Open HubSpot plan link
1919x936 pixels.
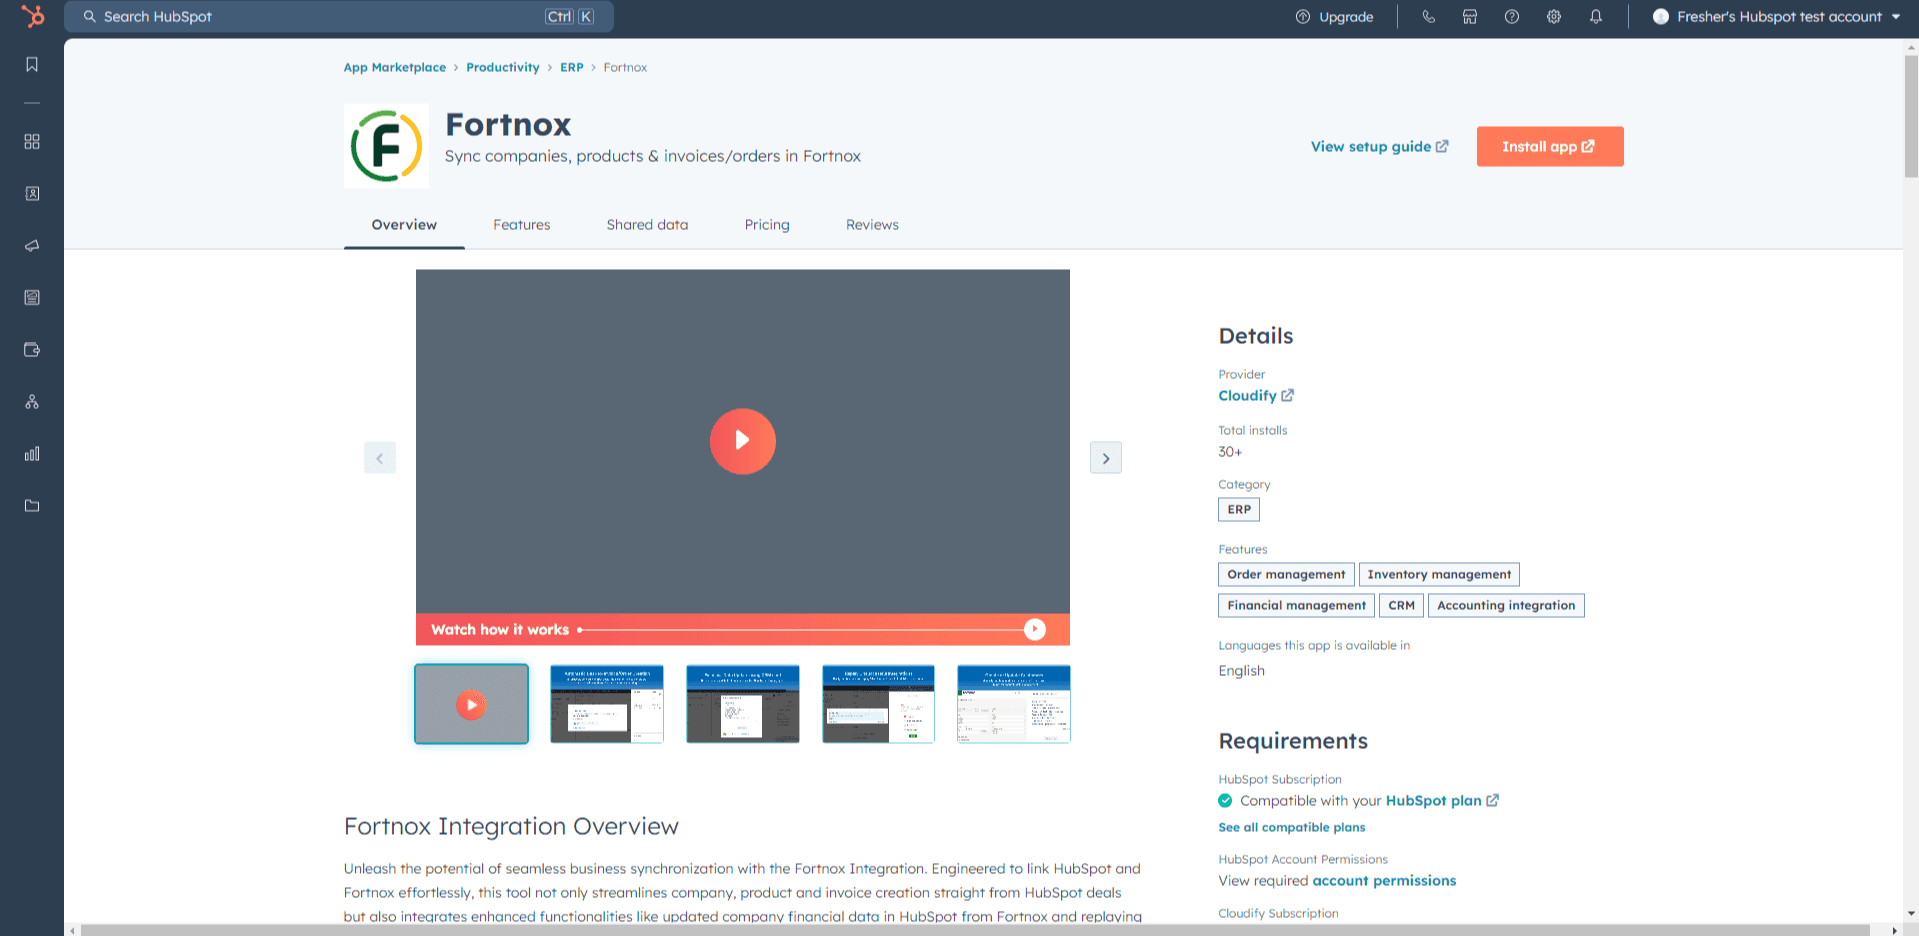[x=1442, y=801]
